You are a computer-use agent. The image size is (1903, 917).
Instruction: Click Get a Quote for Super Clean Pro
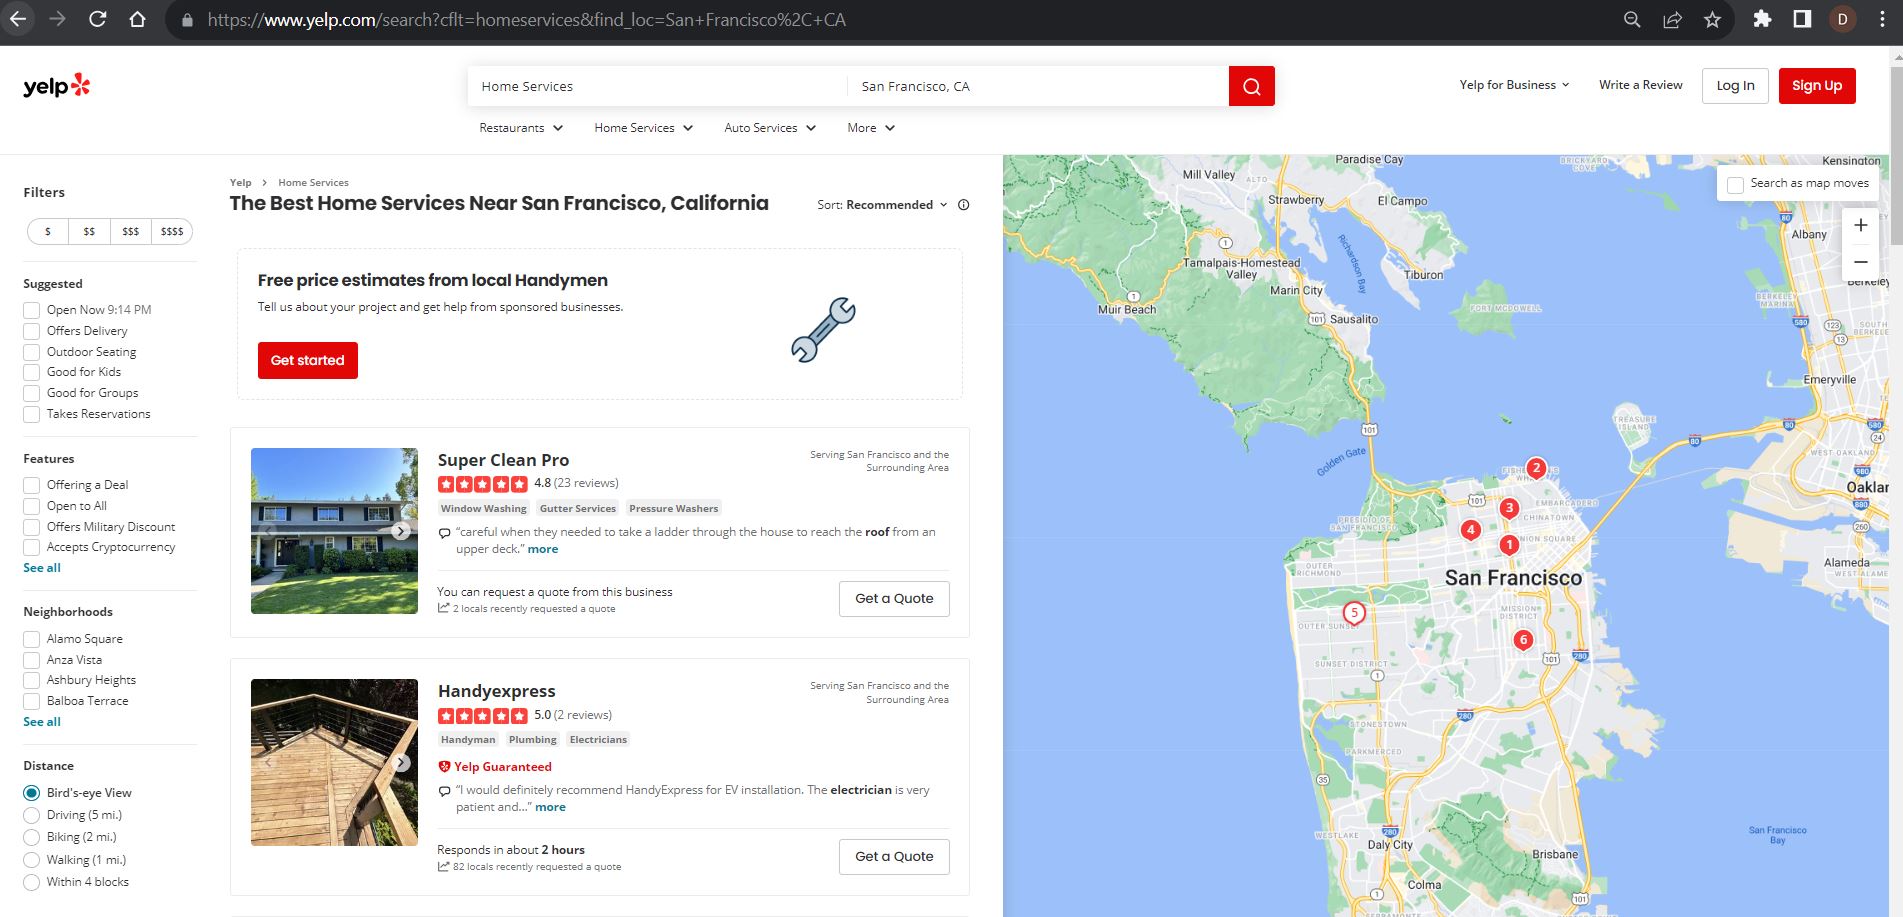894,599
